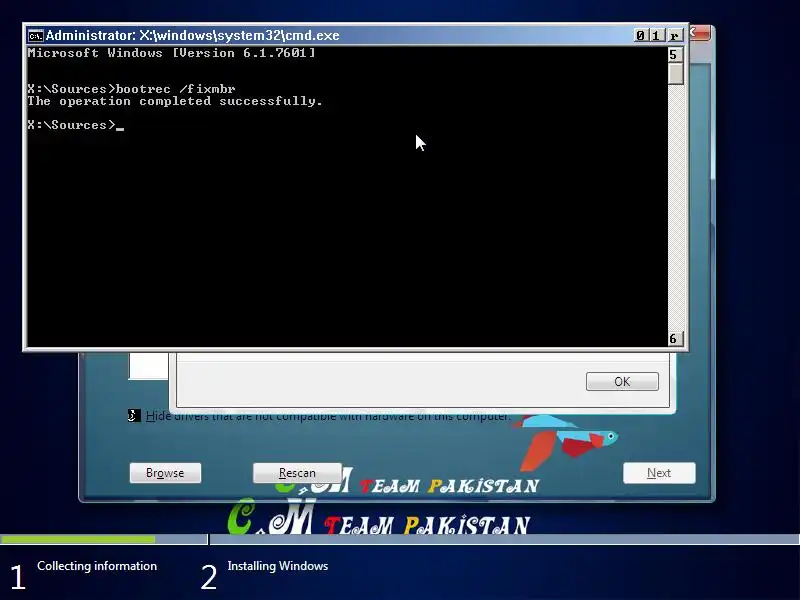This screenshot has width=800, height=600.
Task: Click the Browse button in setup window
Action: click(x=165, y=473)
